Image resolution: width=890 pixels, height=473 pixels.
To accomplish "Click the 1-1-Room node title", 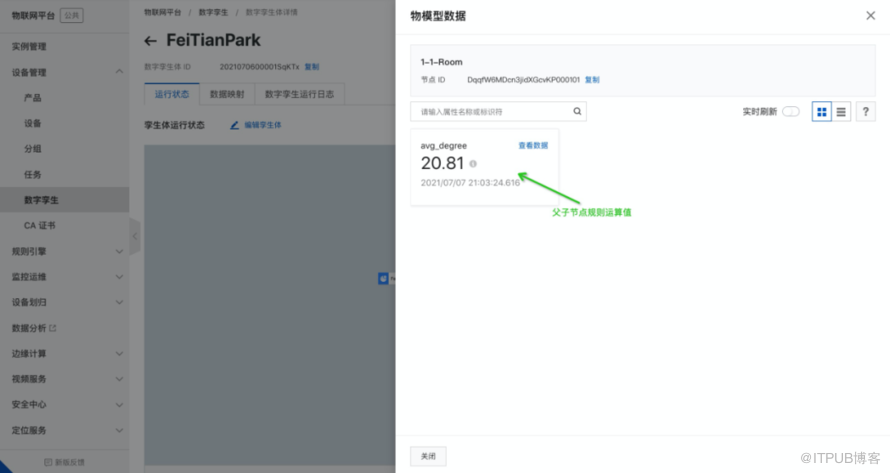I will tap(442, 62).
